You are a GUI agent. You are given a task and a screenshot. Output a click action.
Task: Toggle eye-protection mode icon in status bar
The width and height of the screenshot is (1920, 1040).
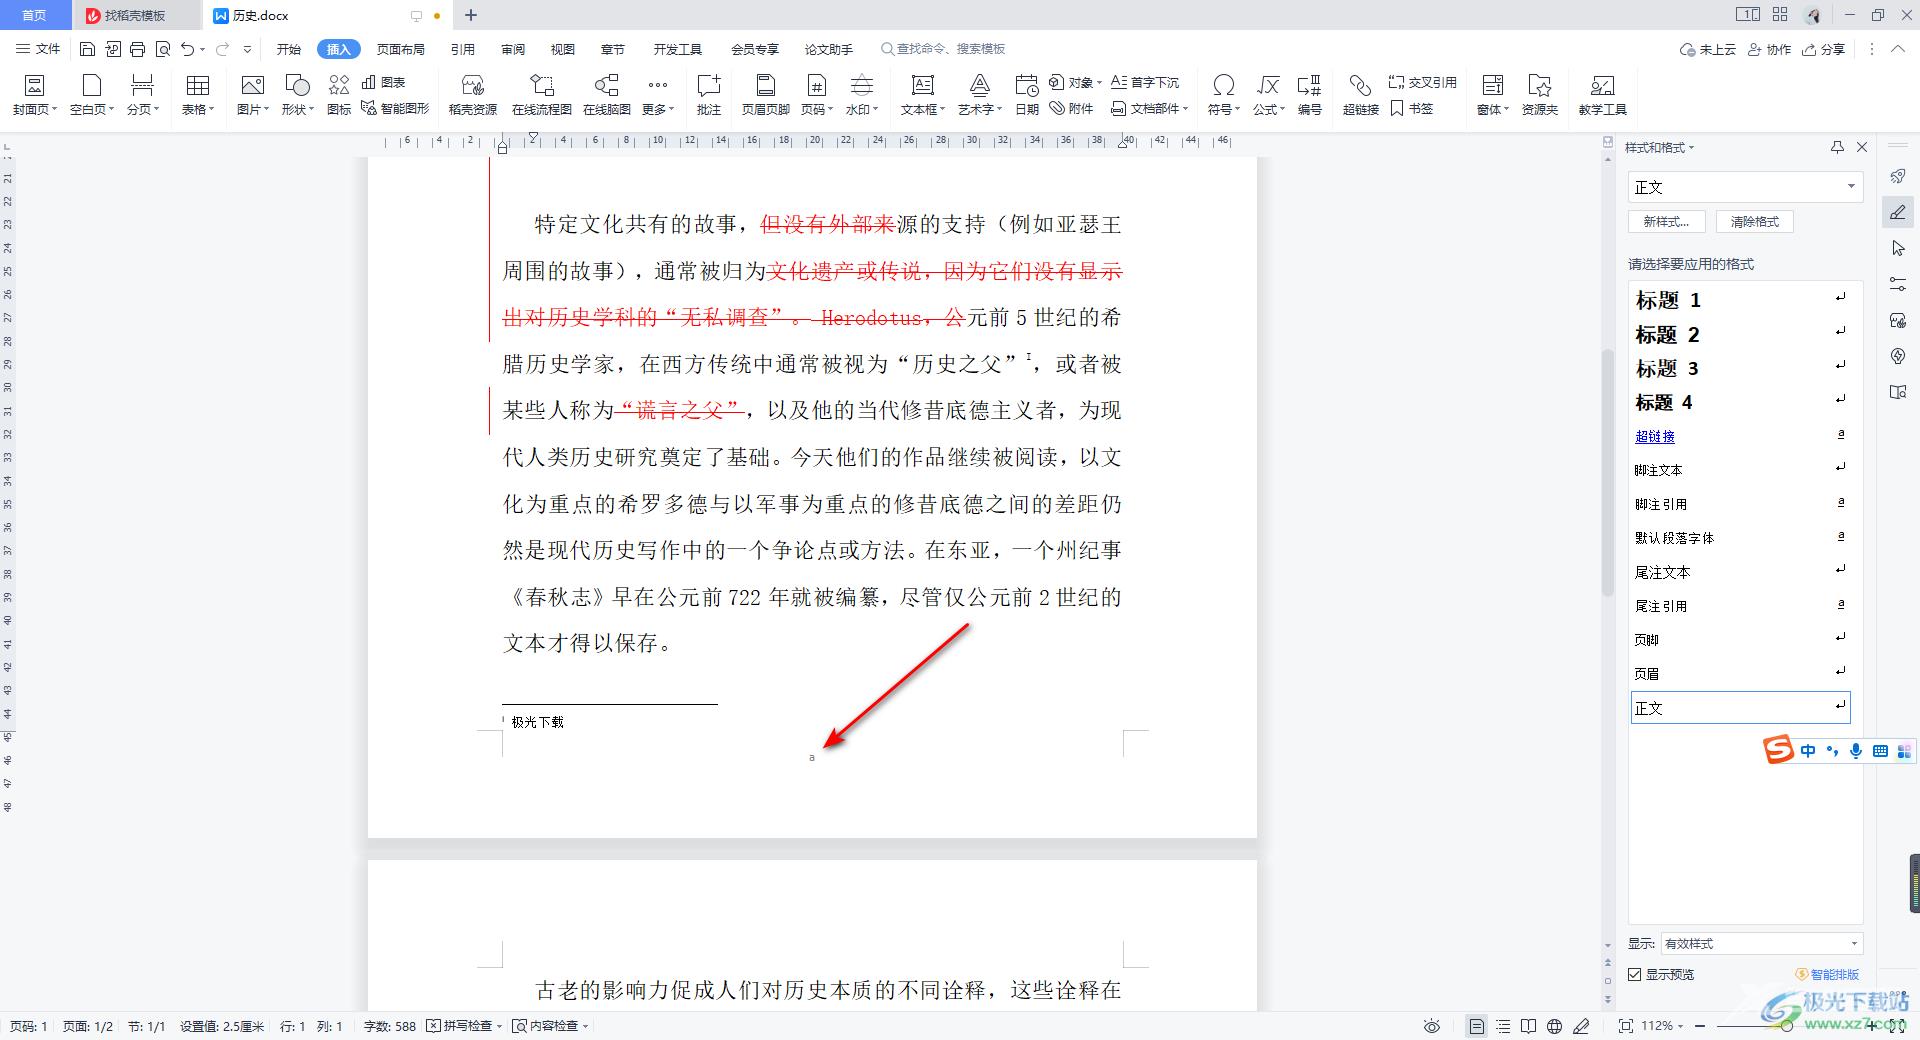[x=1432, y=1026]
